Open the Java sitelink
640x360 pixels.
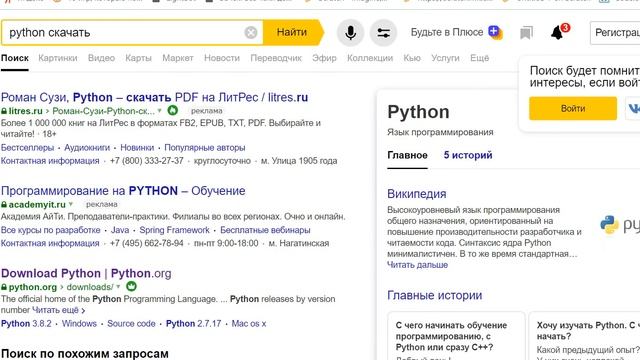[120, 230]
